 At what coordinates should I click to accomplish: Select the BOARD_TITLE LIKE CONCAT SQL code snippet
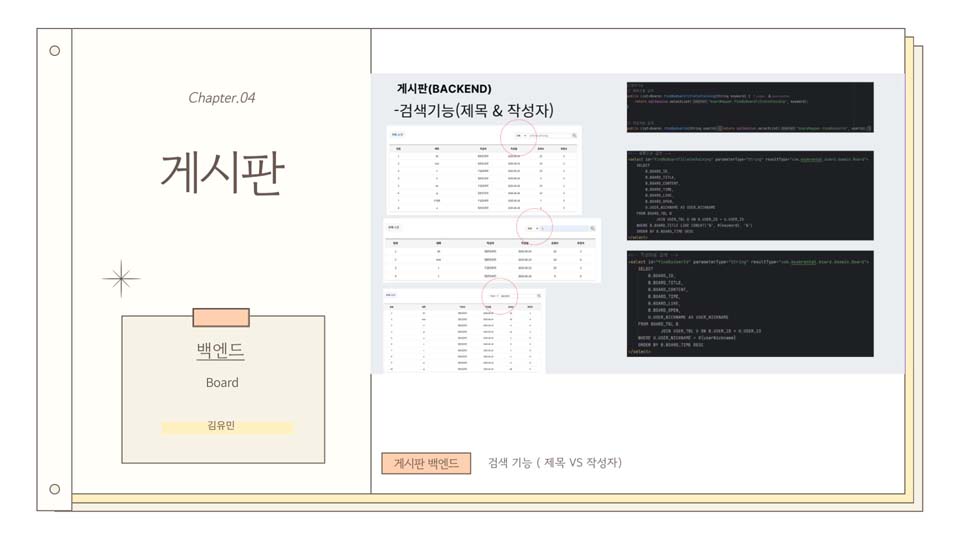pos(750,195)
